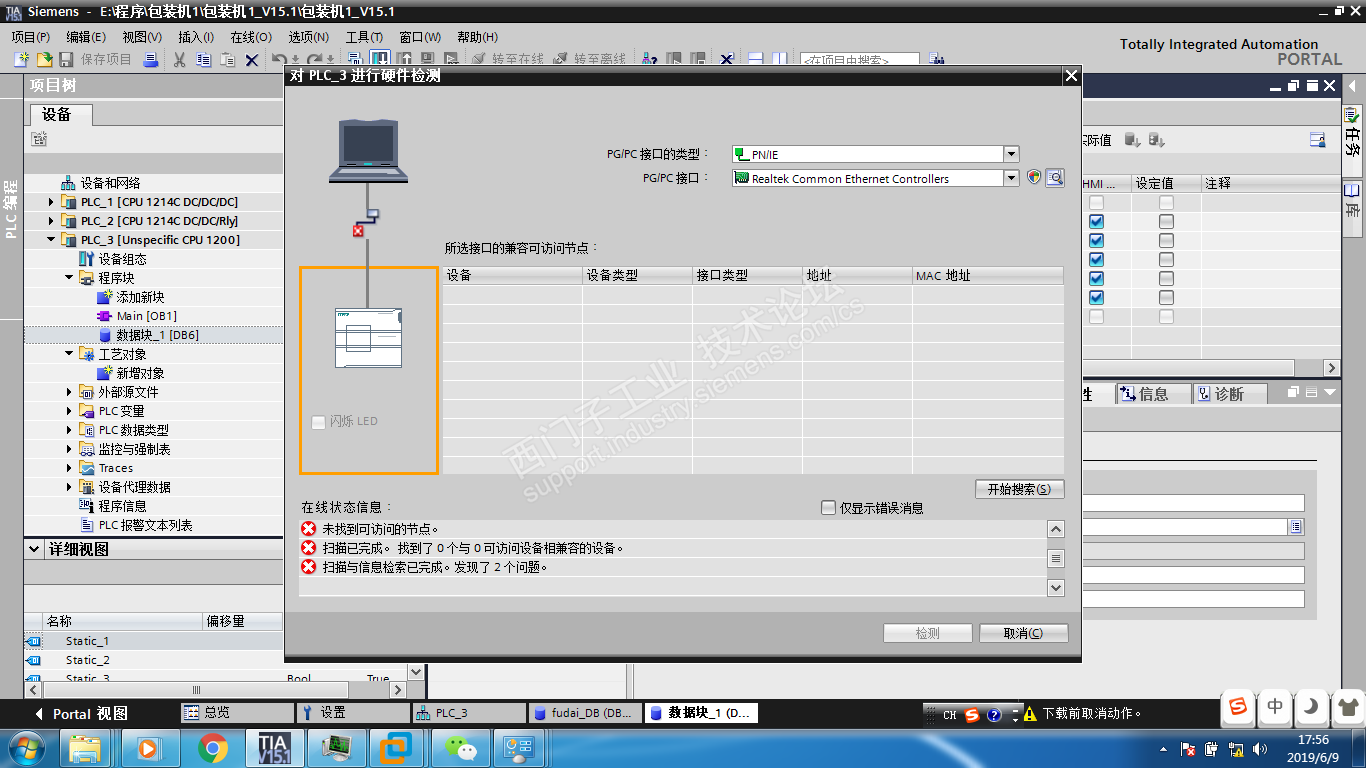Viewport: 1366px width, 768px height.
Task: Open the 总览 editor tab
Action: (236, 713)
